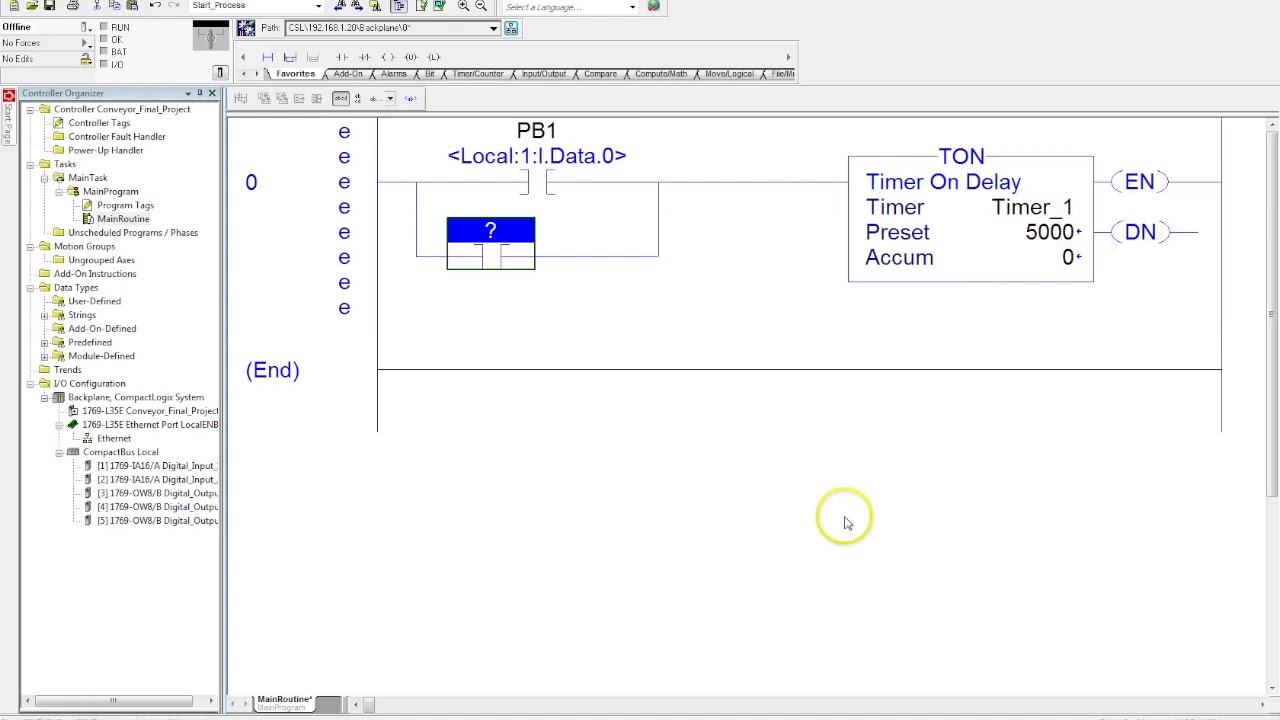Screen dimensions: 1280x720
Task: Switch to the Compare instruction tab
Action: click(x=600, y=74)
